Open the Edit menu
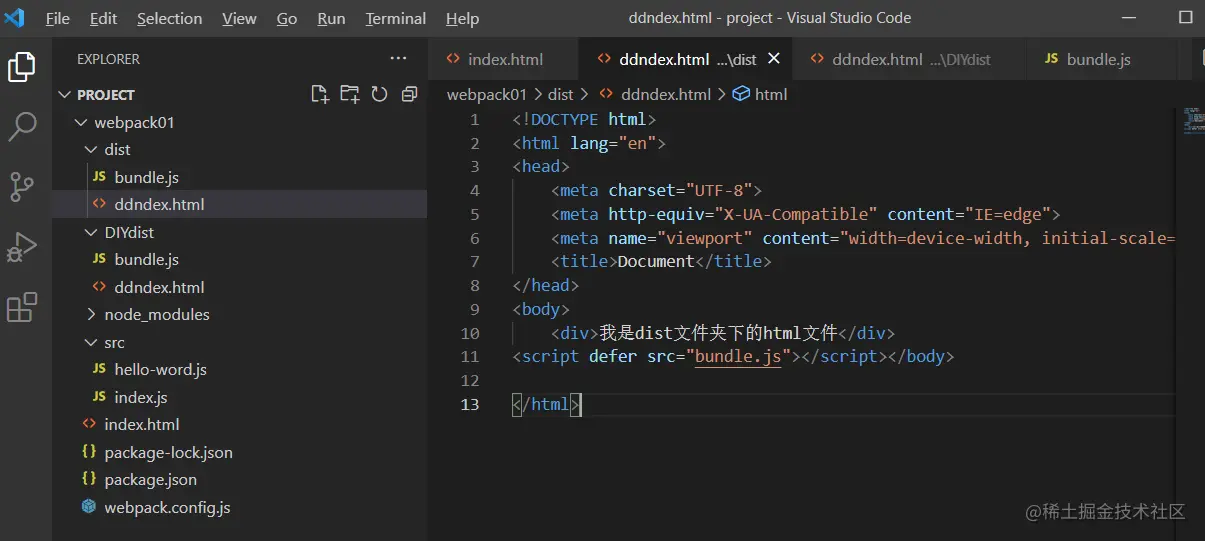Screen dimensions: 1205x541 (103, 18)
